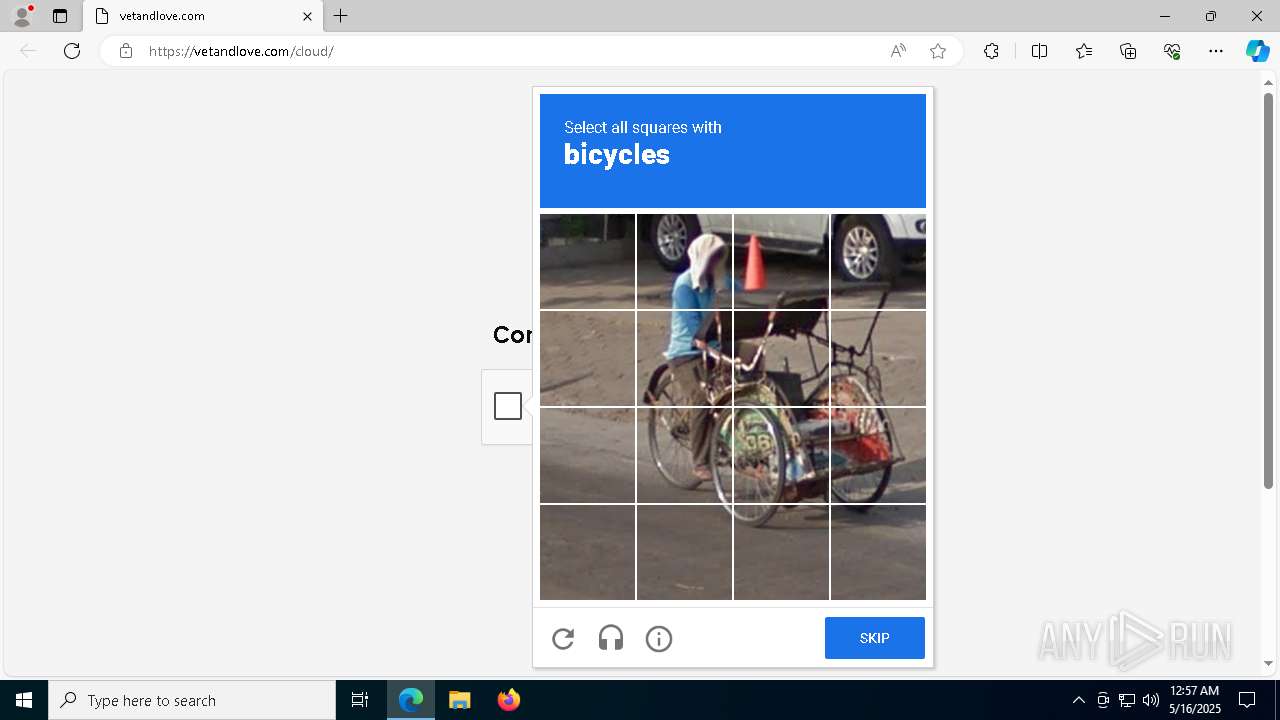Viewport: 1280px width, 720px height.
Task: Add this page to favorites star
Action: [x=938, y=51]
